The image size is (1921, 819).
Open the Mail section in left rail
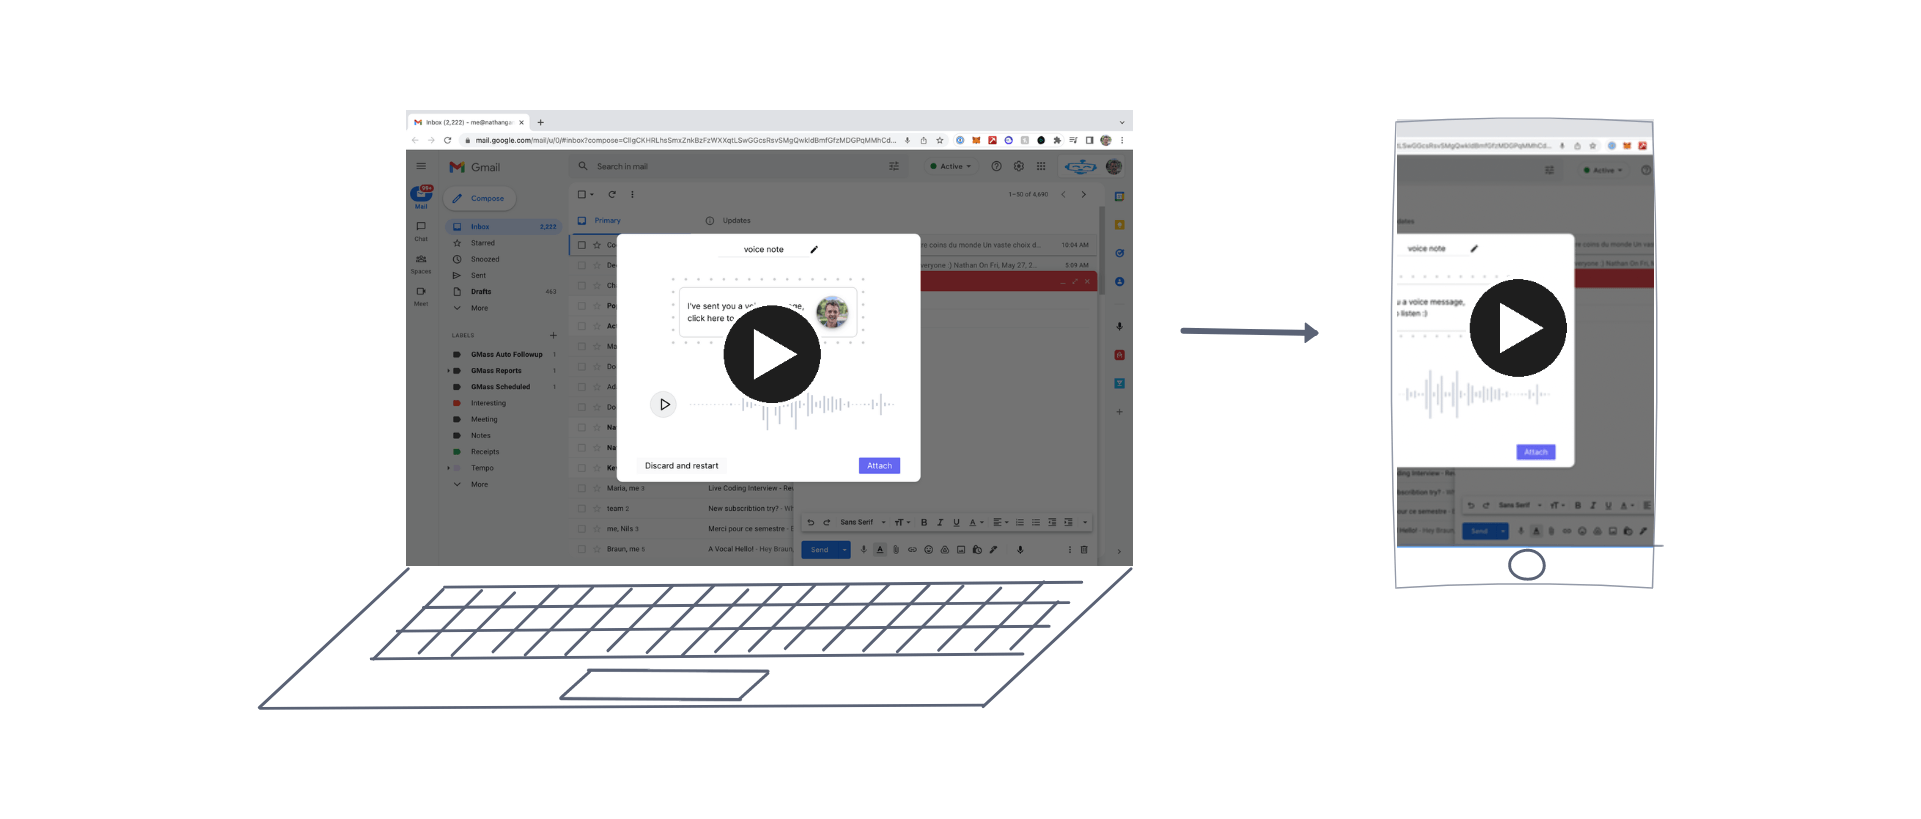pyautogui.click(x=421, y=196)
